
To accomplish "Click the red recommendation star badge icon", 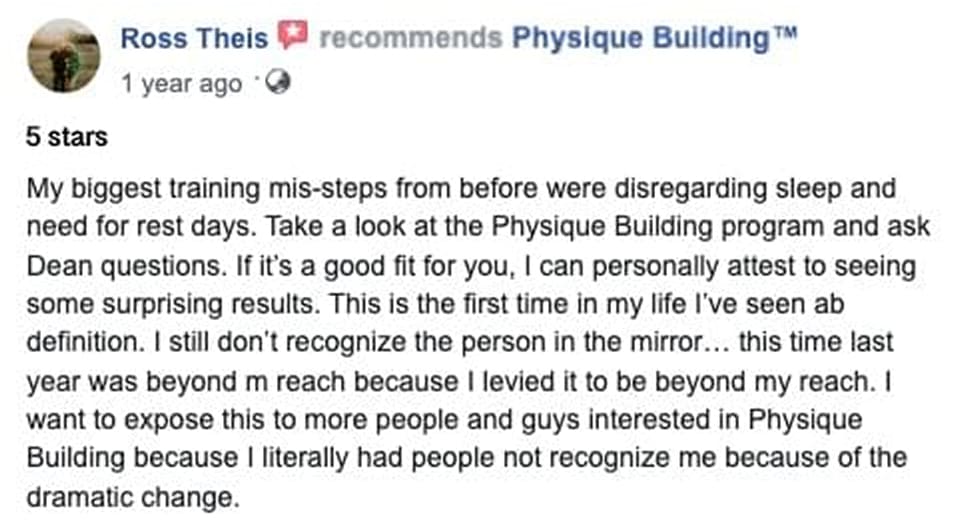I will 293,35.
